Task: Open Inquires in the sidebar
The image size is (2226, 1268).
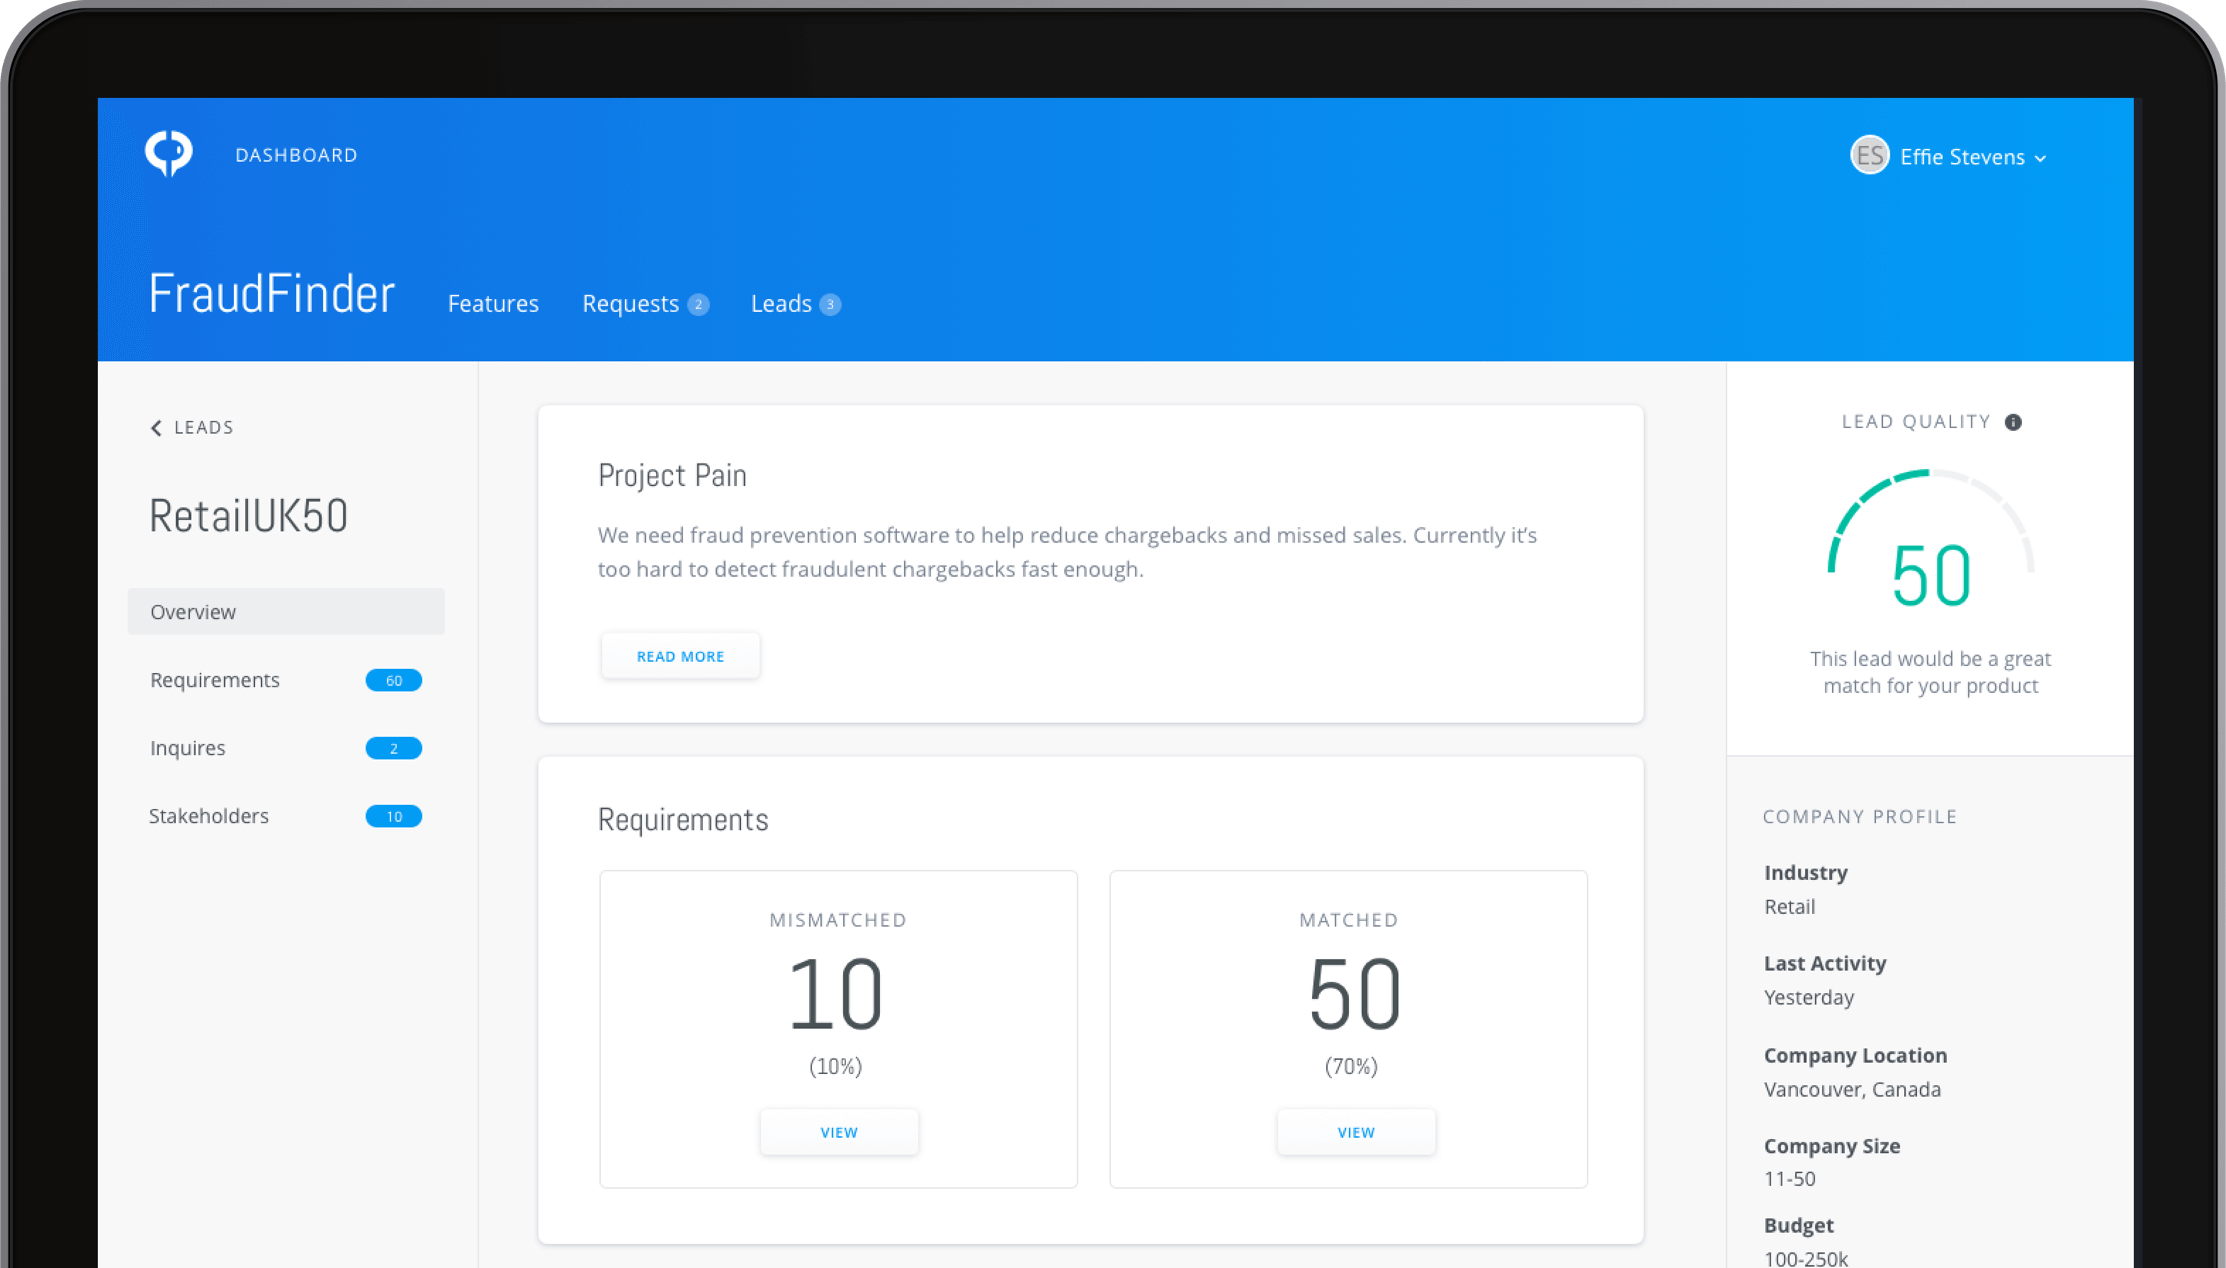Action: point(188,748)
